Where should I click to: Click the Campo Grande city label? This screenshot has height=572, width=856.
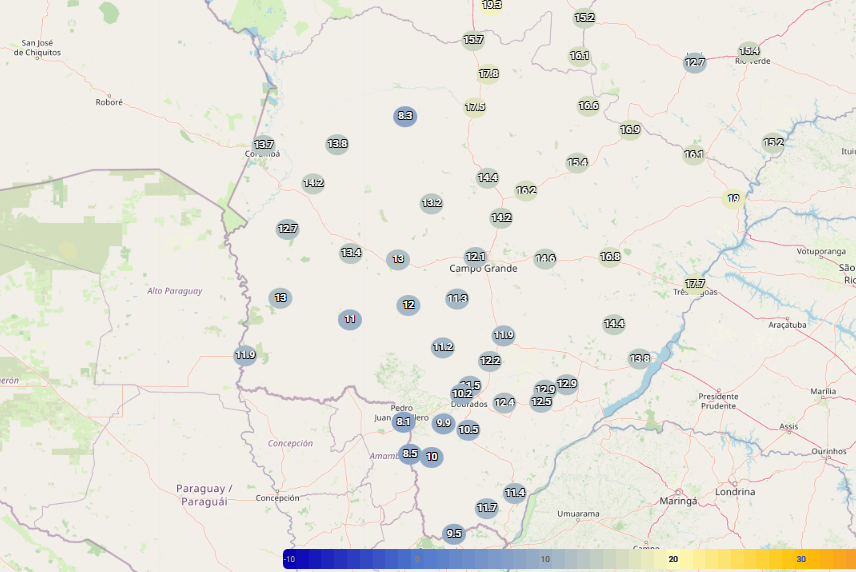point(483,269)
